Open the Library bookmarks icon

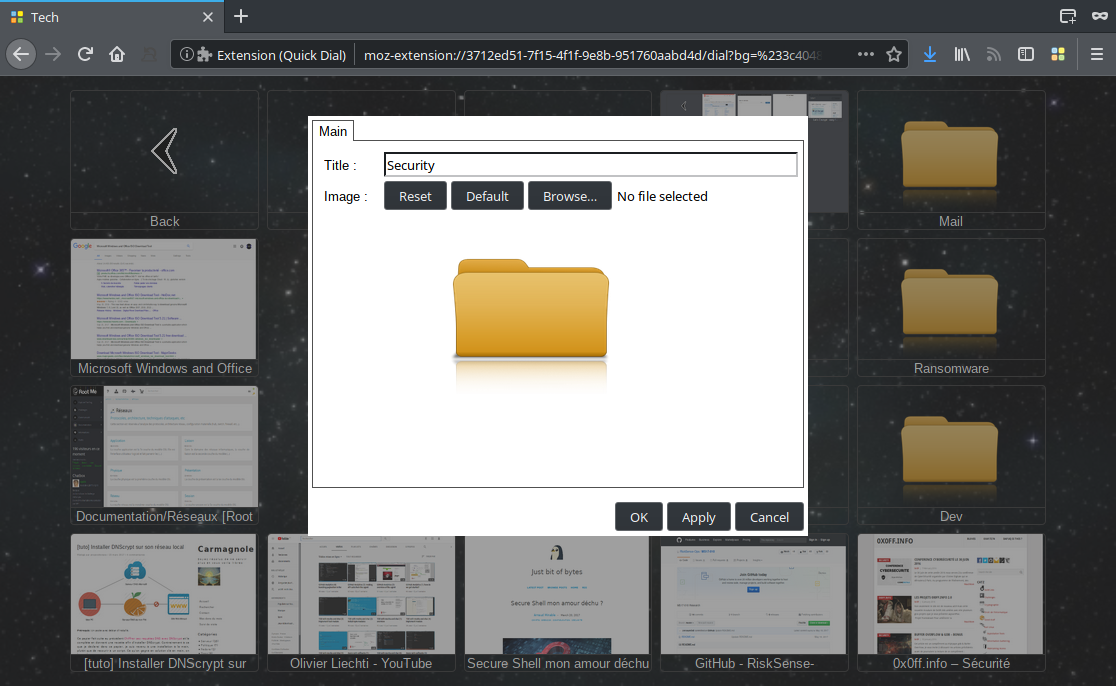click(962, 54)
